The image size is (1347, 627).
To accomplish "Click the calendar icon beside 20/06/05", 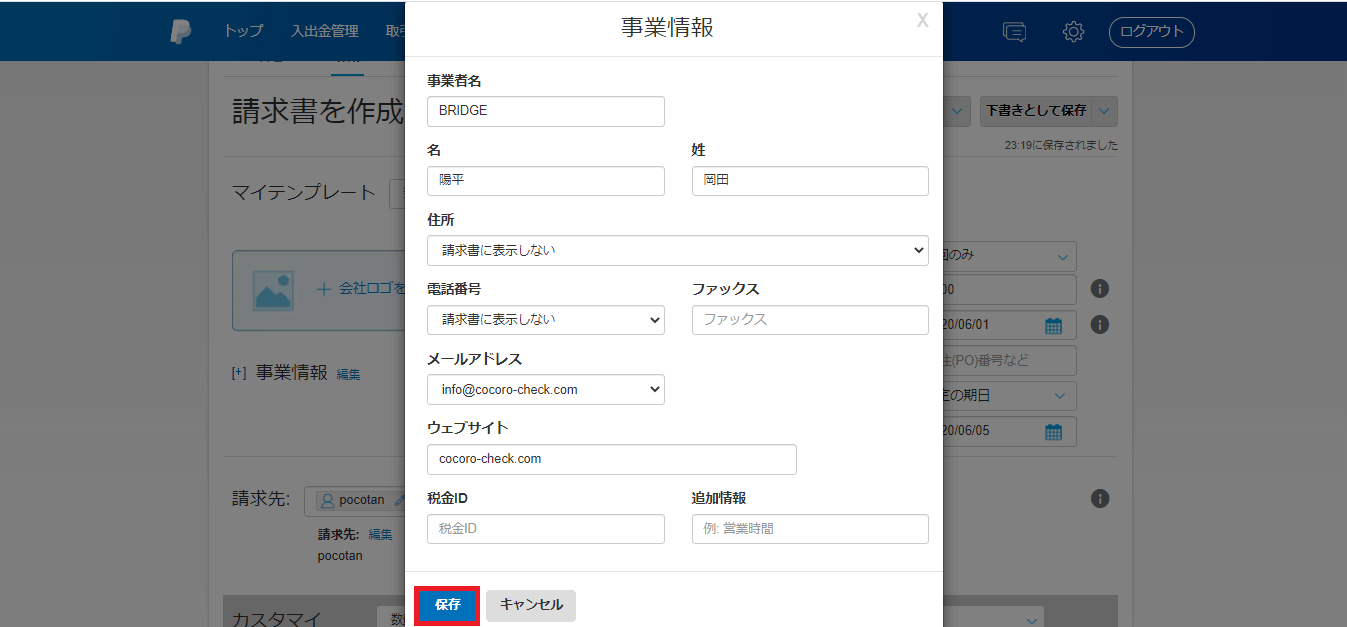I will pyautogui.click(x=1053, y=432).
